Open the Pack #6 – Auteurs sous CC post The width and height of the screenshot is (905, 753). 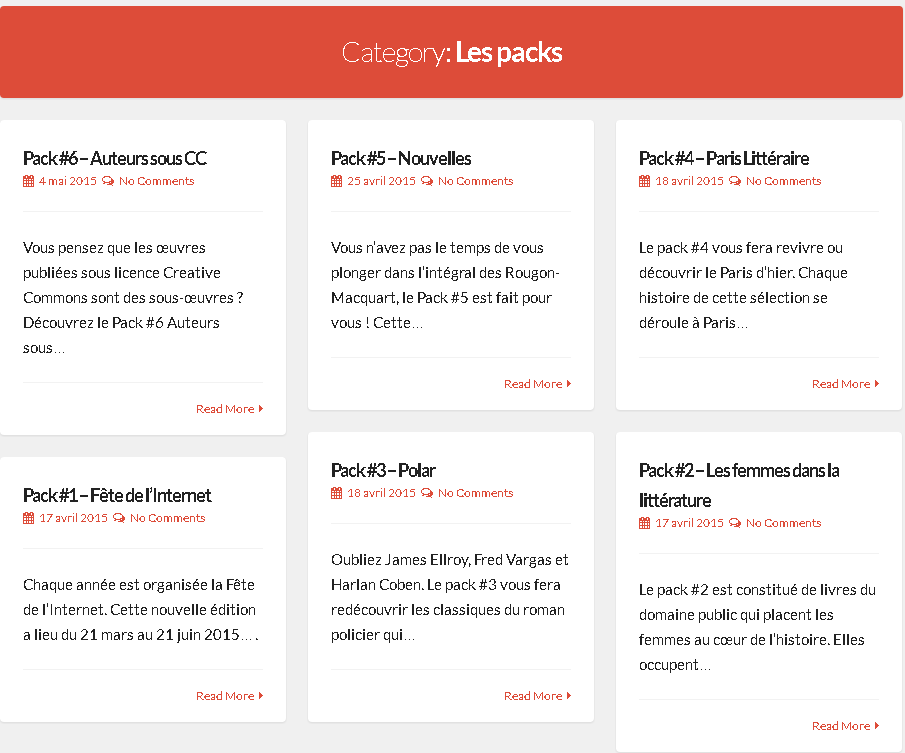(x=115, y=158)
